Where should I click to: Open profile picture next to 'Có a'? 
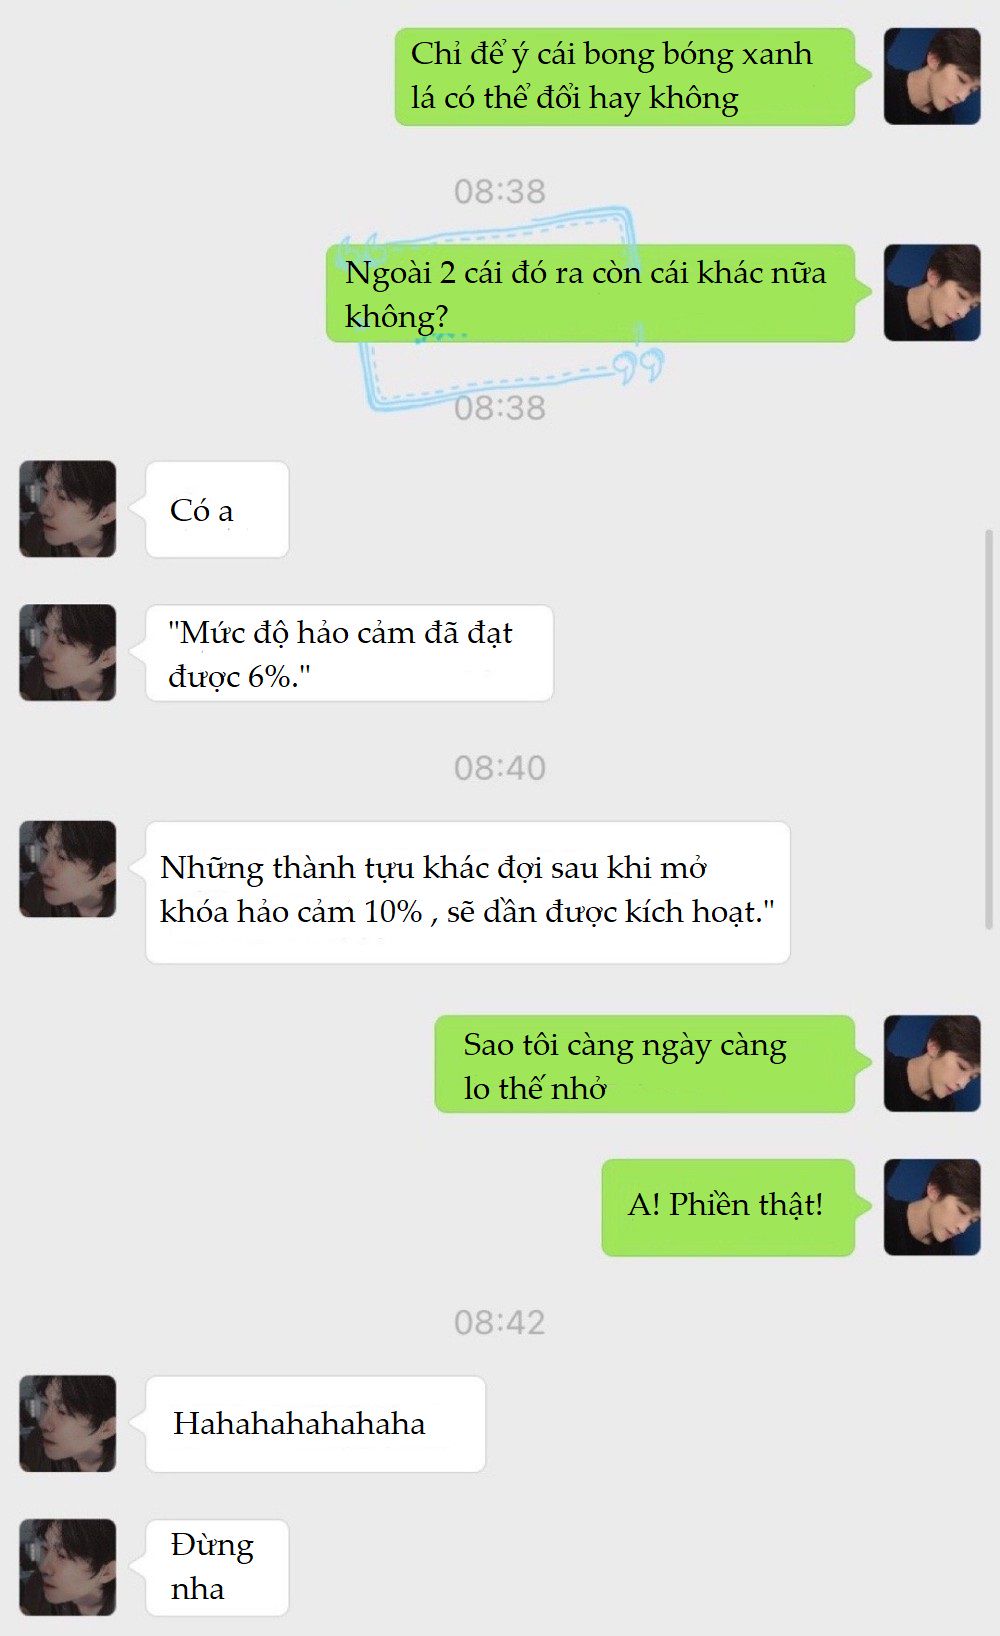pos(68,509)
